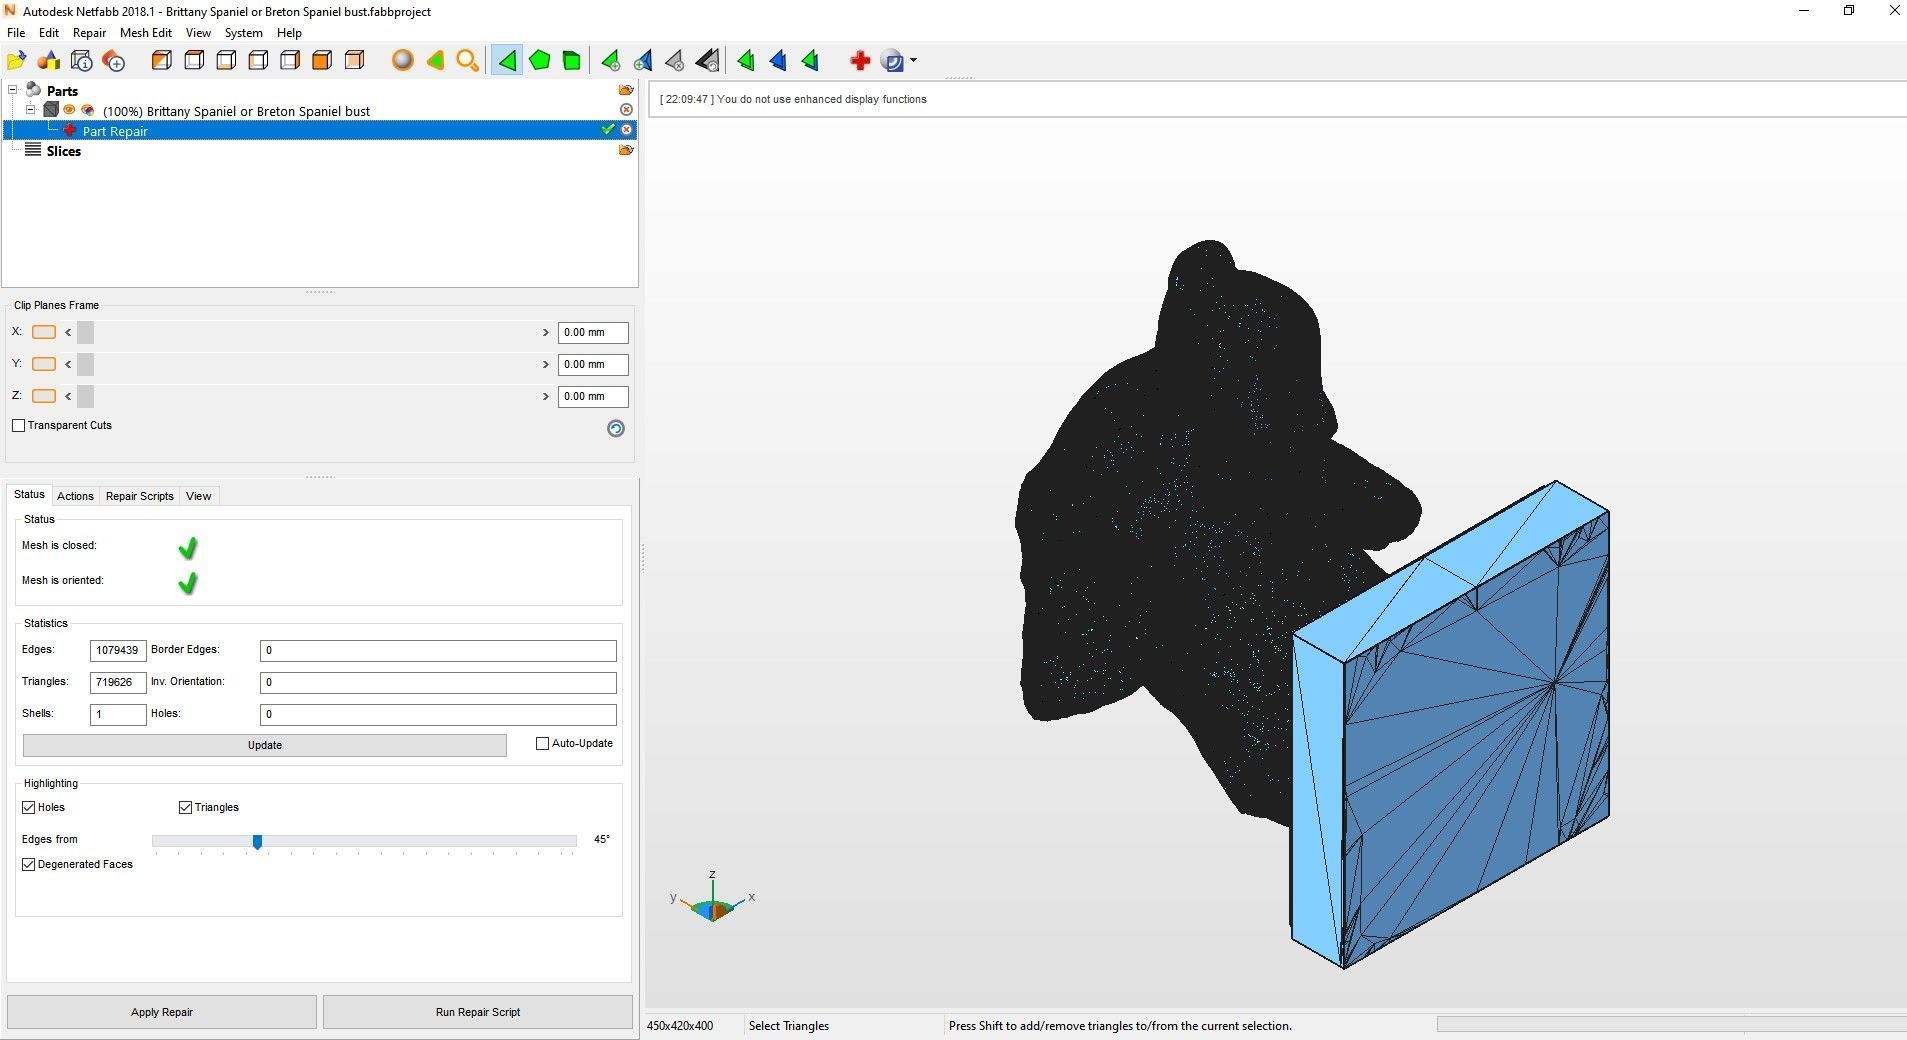Collapse the Parts tree node
1907x1040 pixels.
[x=13, y=90]
